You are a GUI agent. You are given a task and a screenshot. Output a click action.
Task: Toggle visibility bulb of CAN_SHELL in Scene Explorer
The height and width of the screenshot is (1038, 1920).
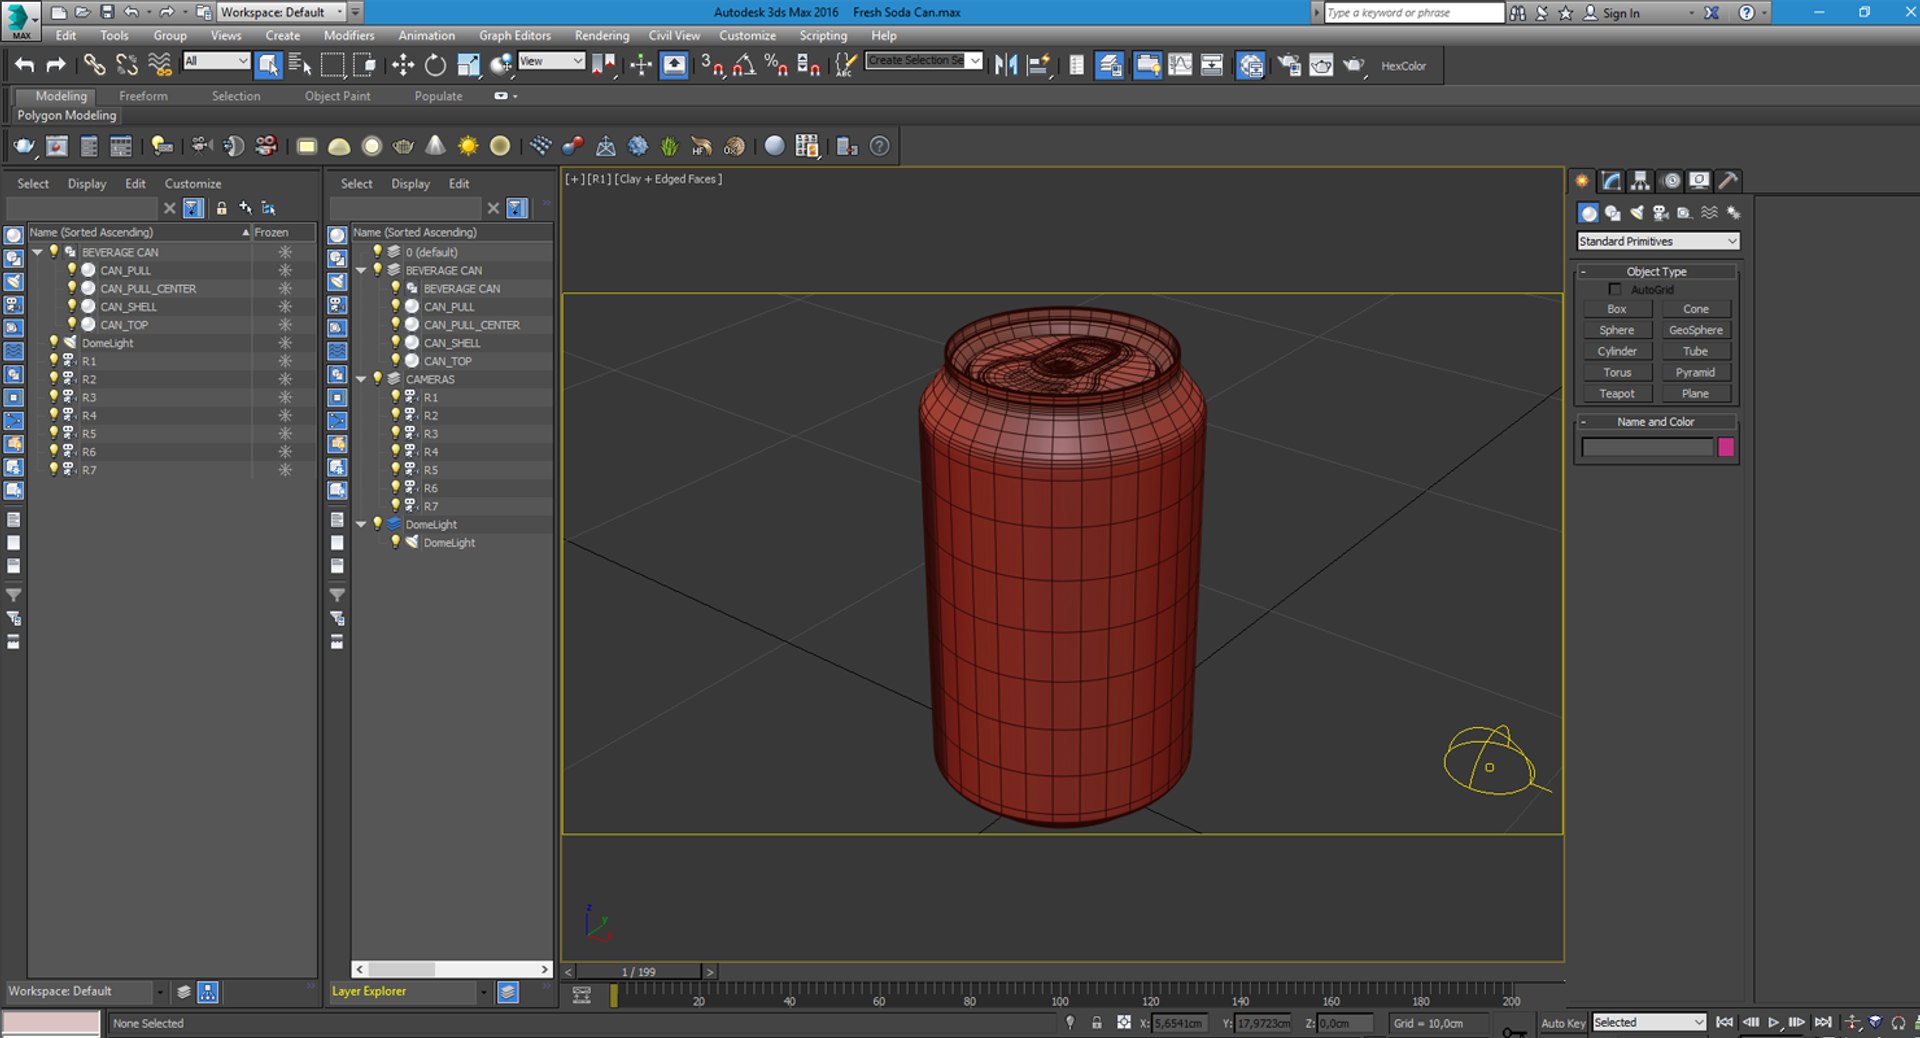point(72,306)
